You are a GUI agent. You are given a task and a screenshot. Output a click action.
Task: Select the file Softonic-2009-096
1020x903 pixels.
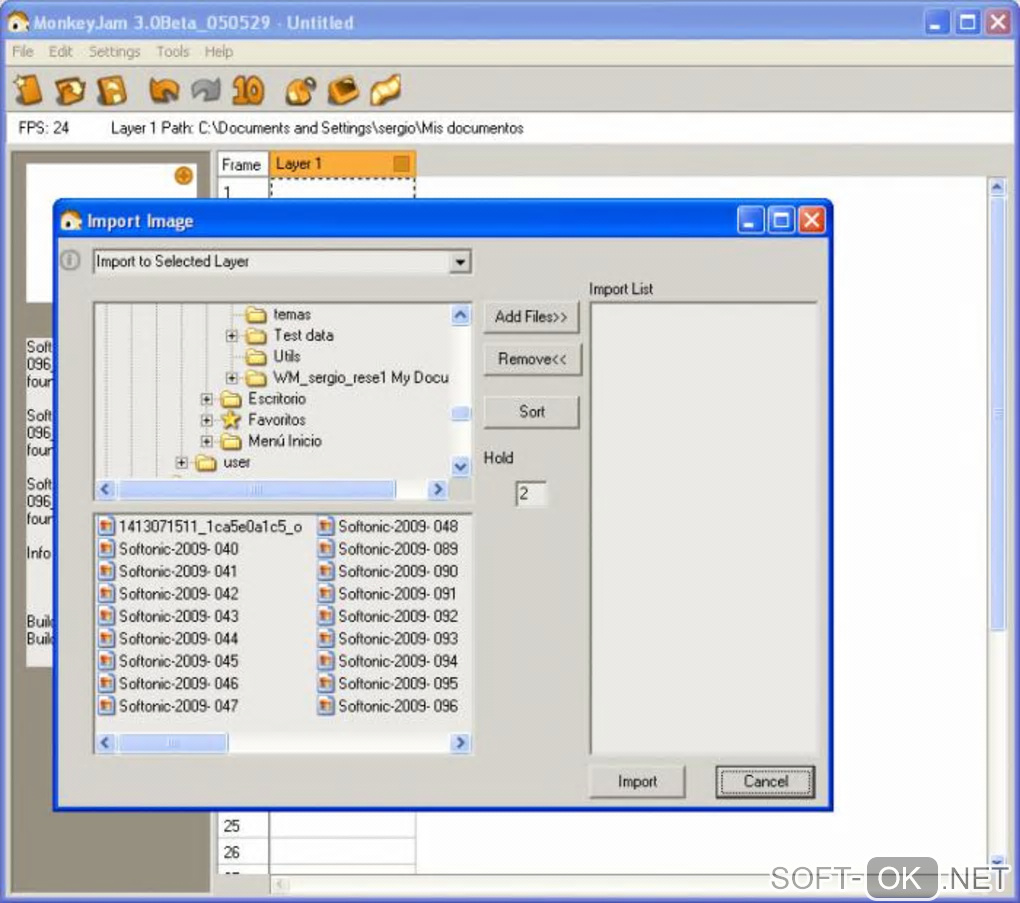(x=388, y=706)
